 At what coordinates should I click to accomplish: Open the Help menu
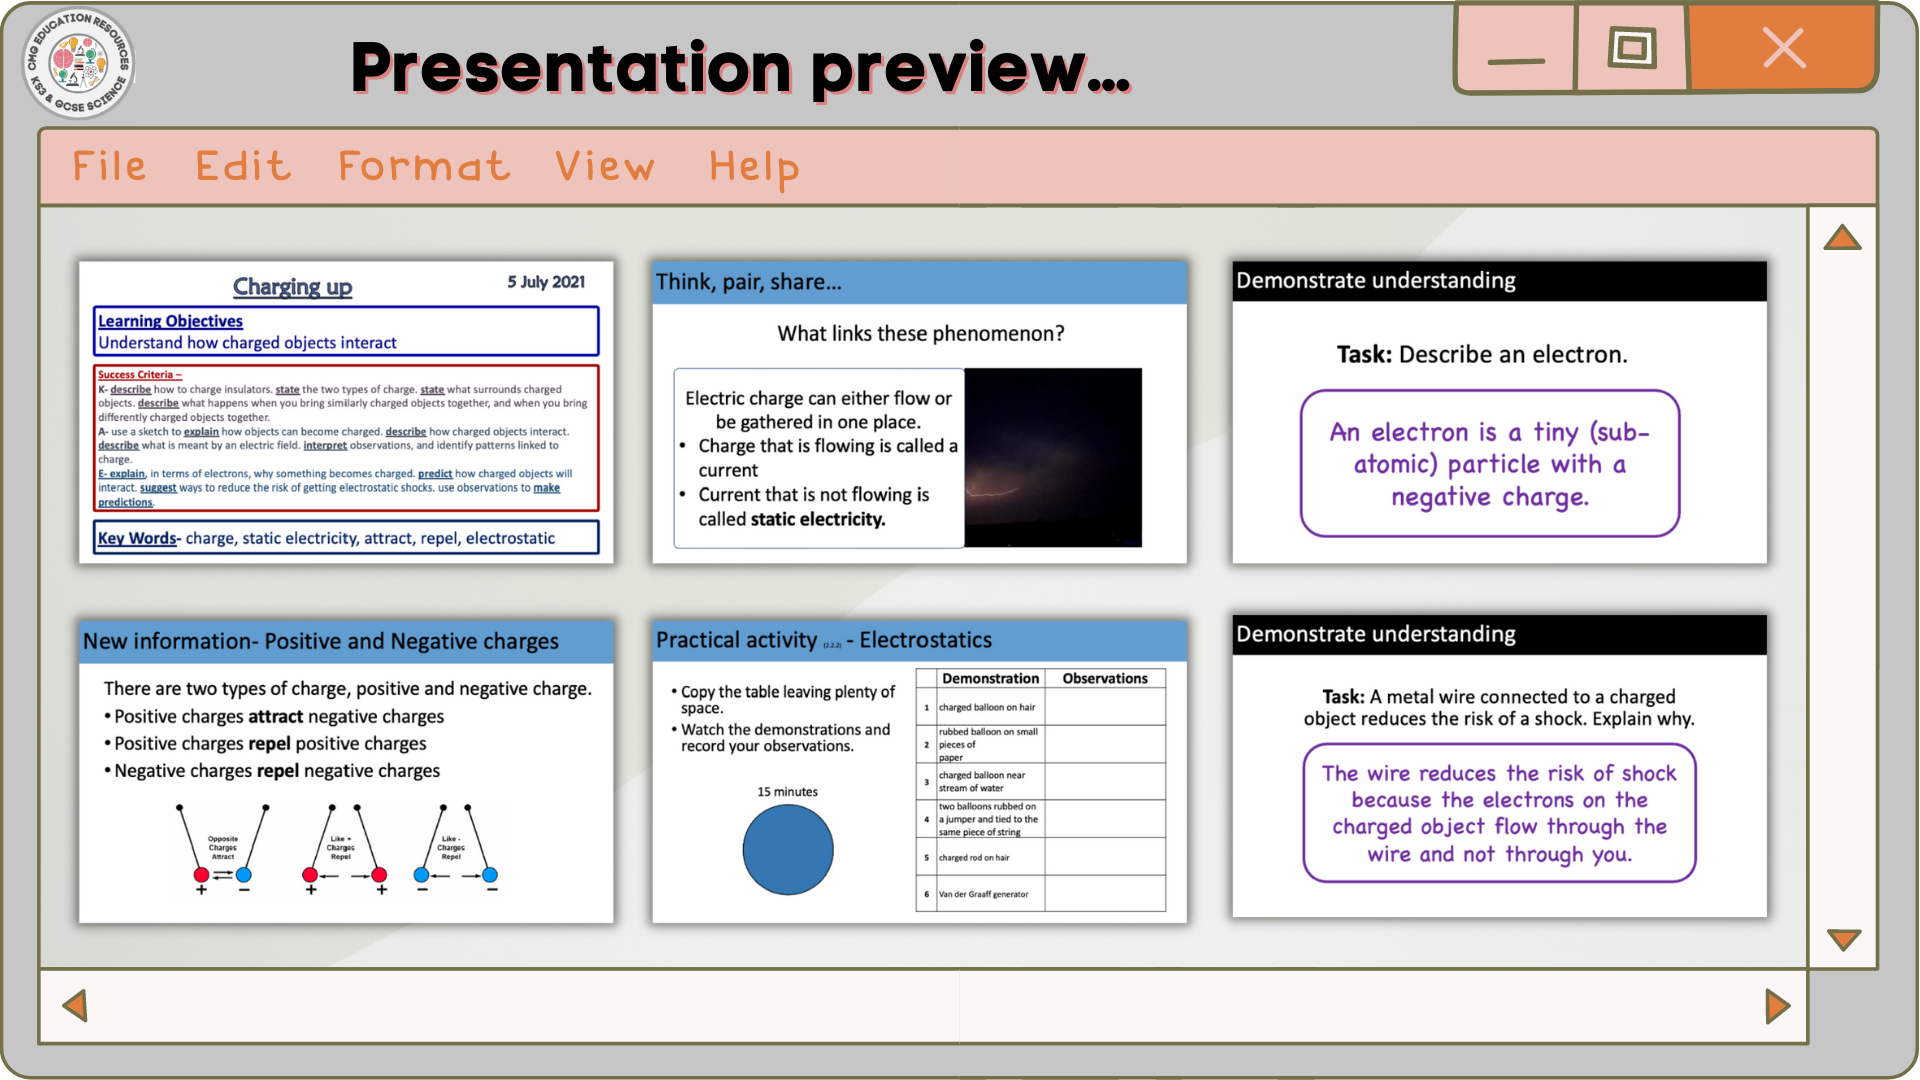point(754,166)
